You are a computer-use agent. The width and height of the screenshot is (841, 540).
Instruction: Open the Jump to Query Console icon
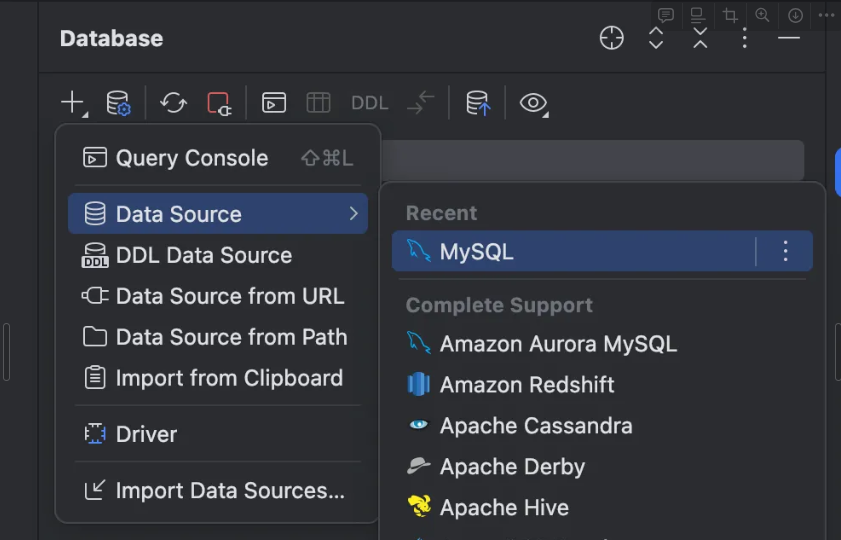274,103
